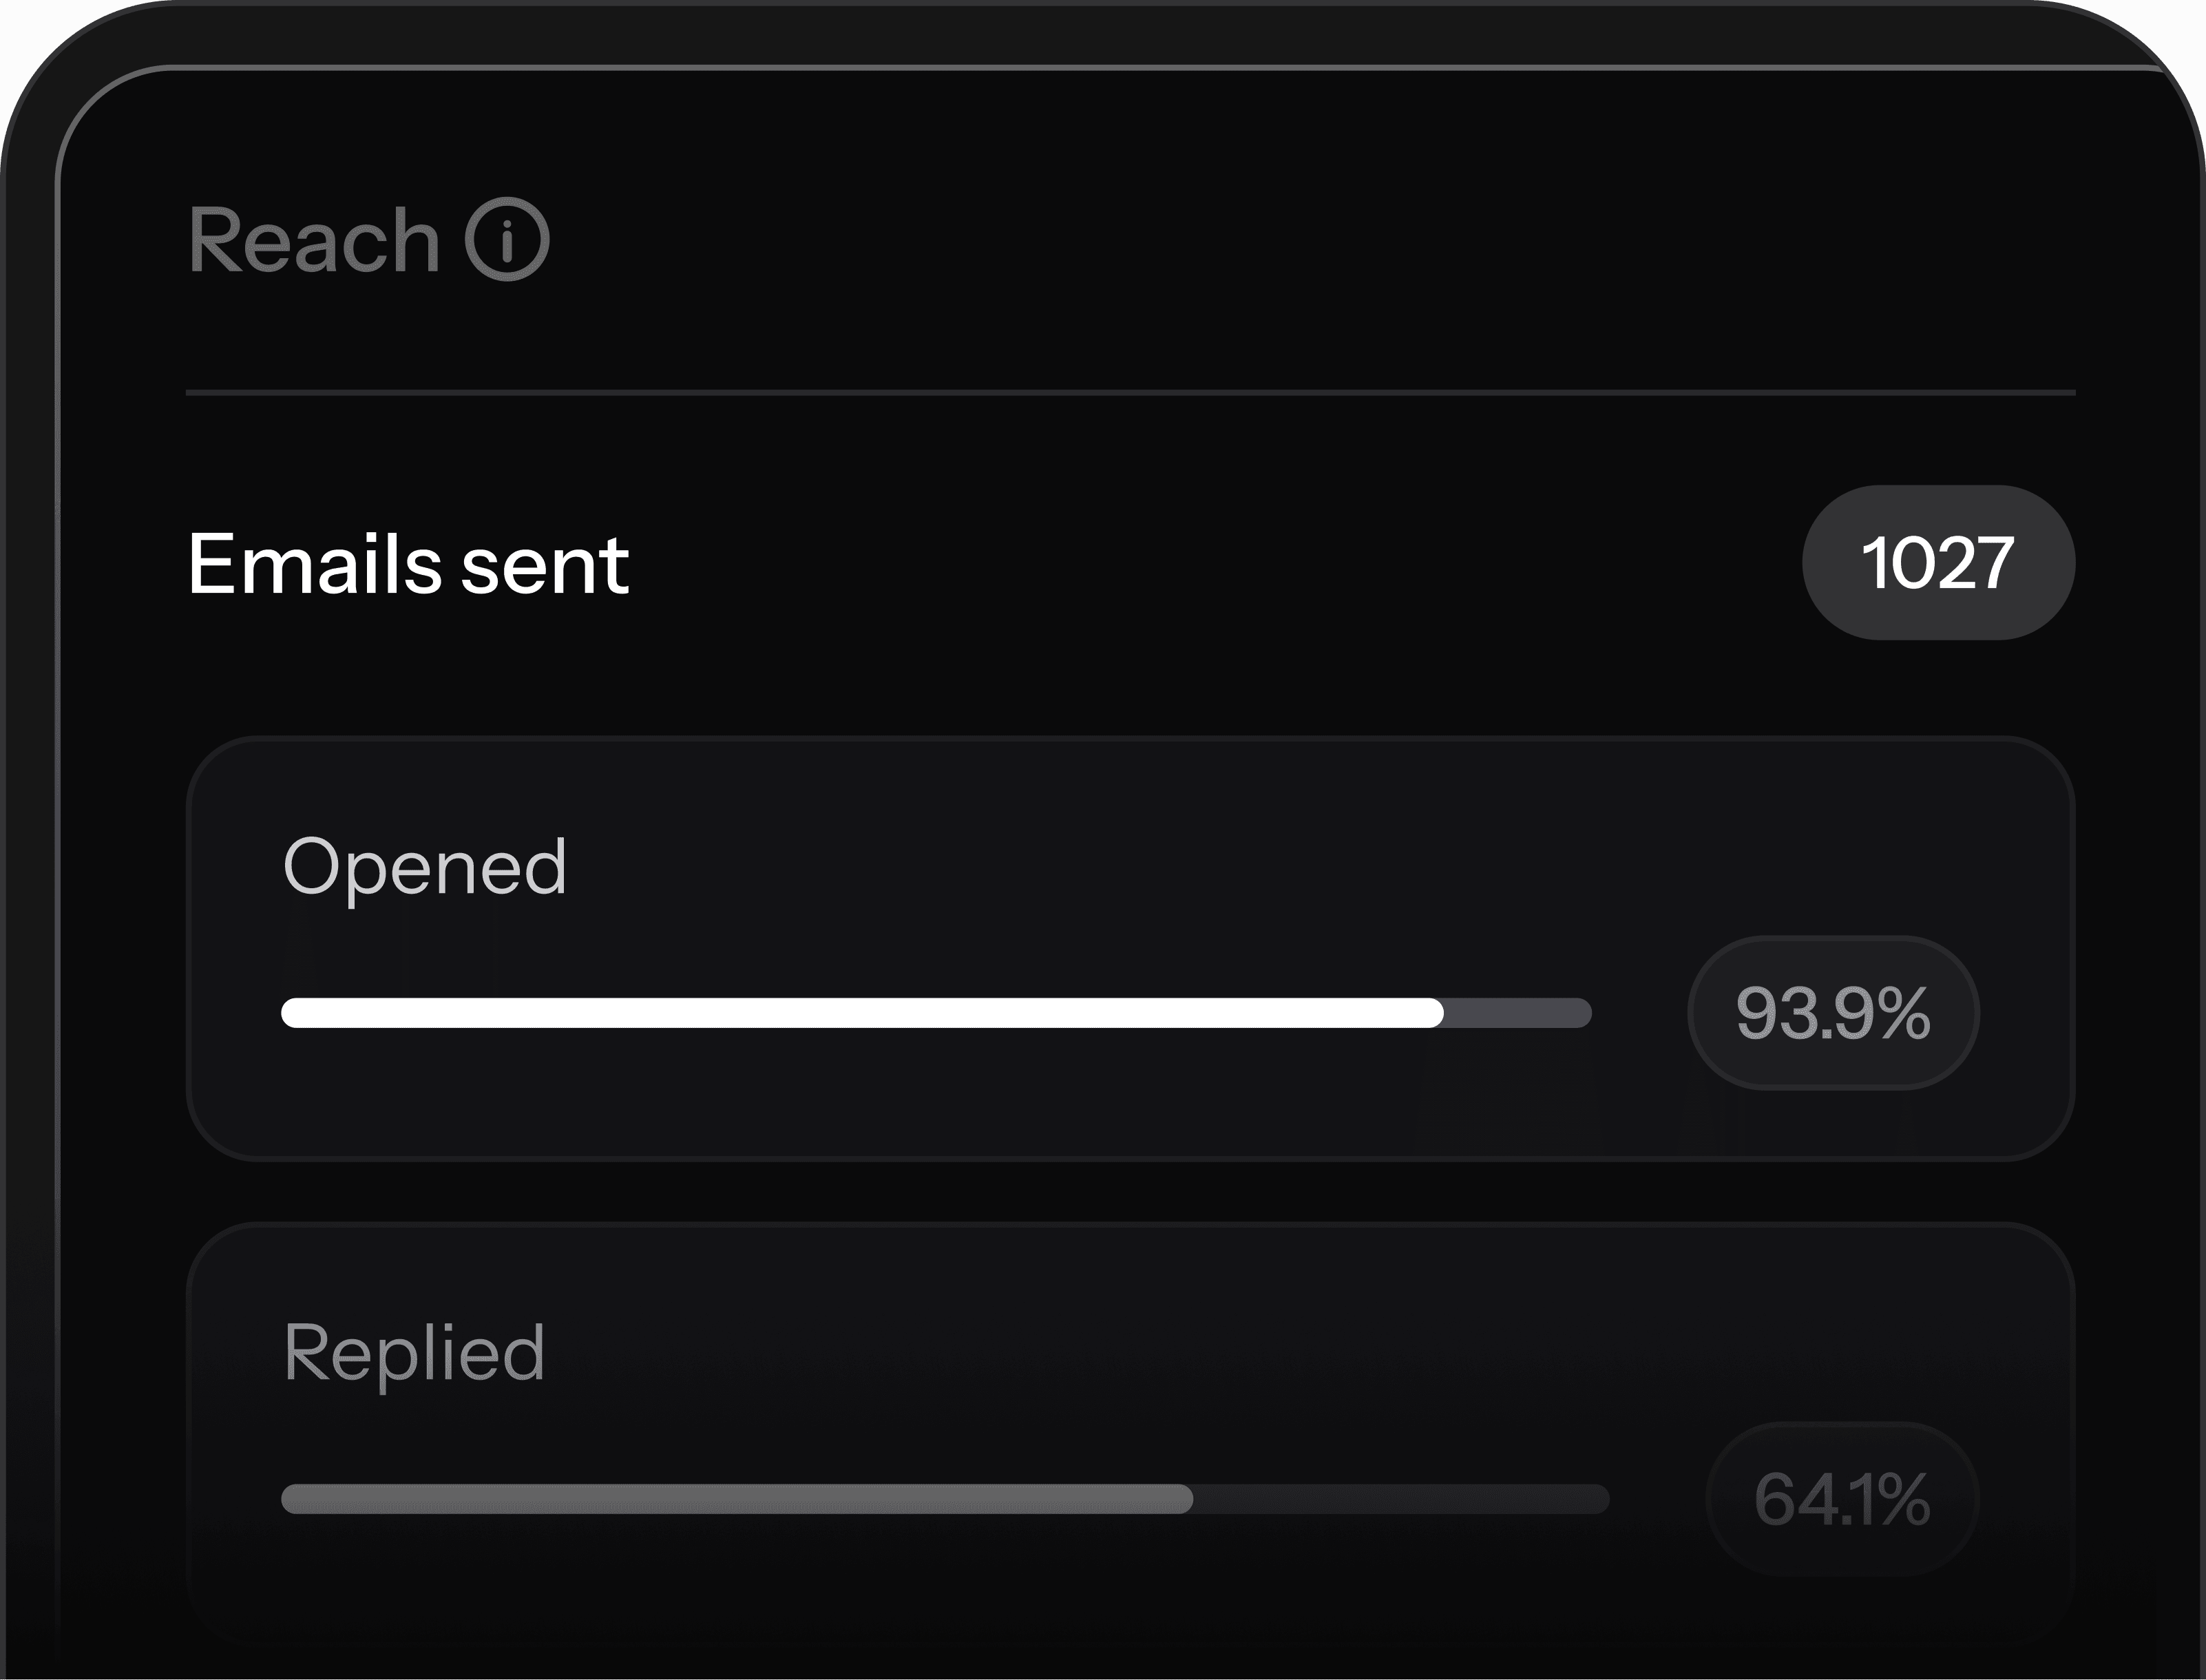
Task: Click the unfilled dark part of Replied bar
Action: coord(1400,1499)
